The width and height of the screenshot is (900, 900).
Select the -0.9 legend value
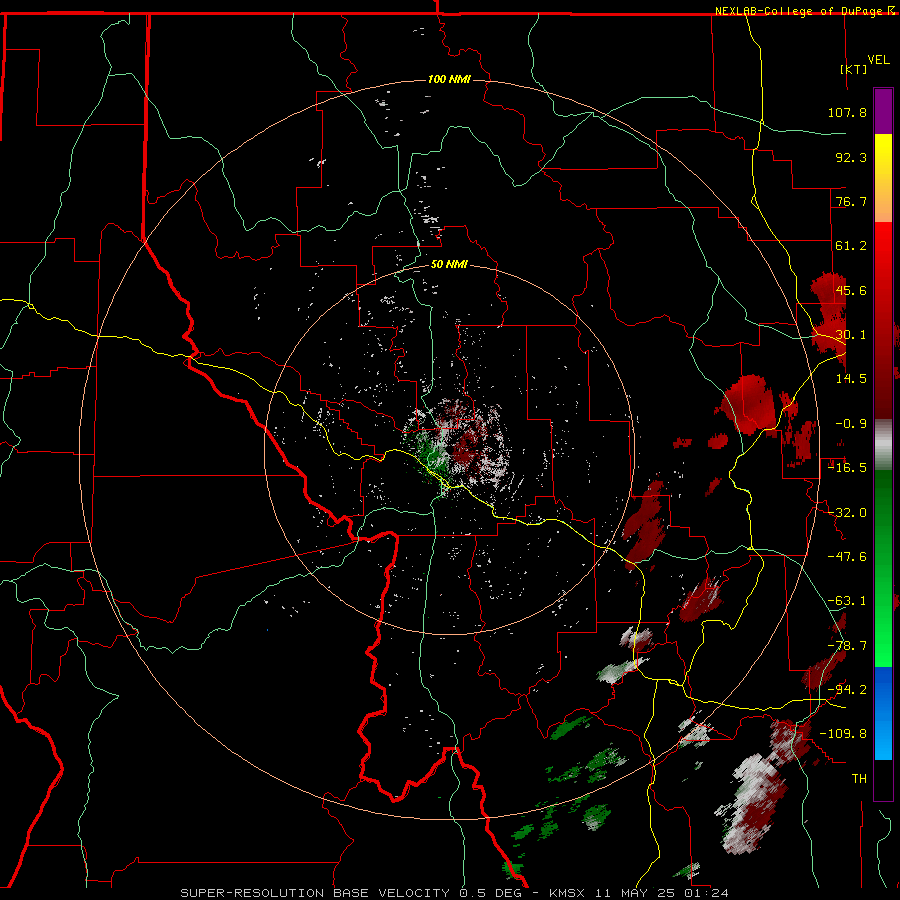[x=851, y=424]
